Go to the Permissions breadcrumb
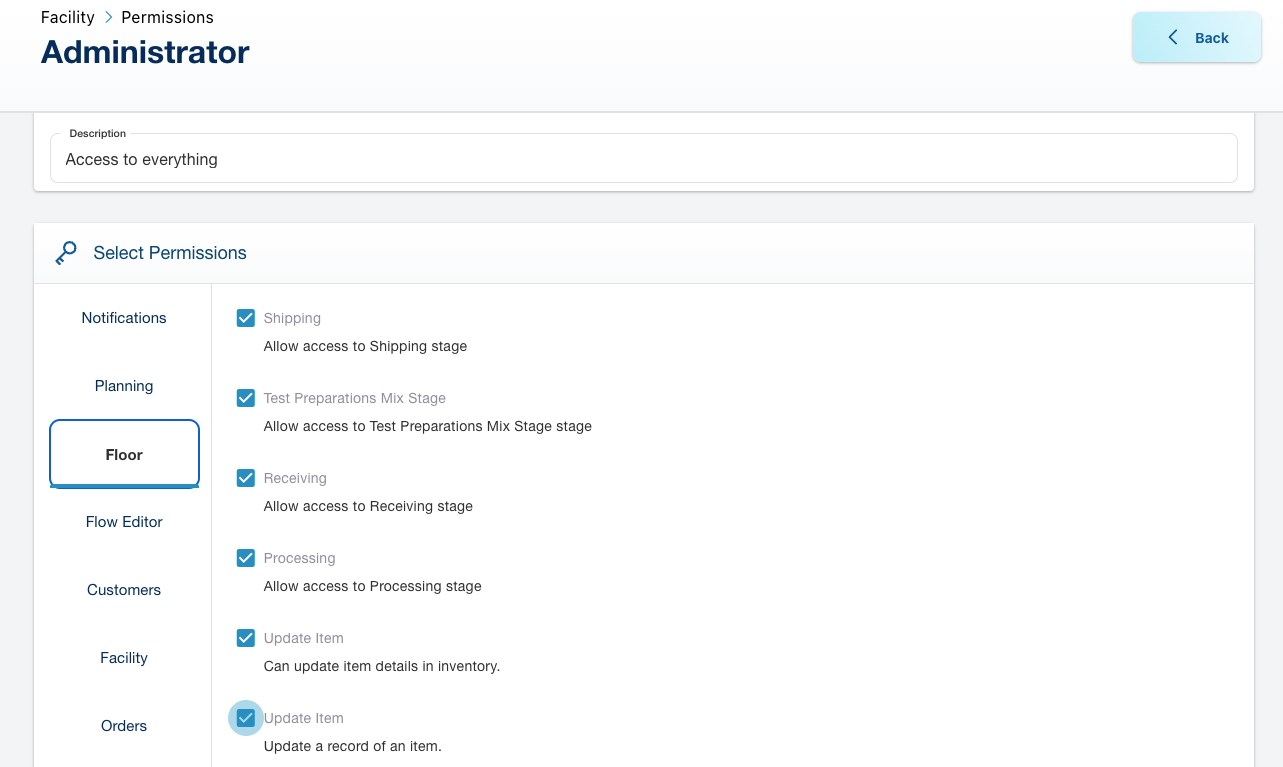Screen dimensions: 1283x767 (x=167, y=17)
